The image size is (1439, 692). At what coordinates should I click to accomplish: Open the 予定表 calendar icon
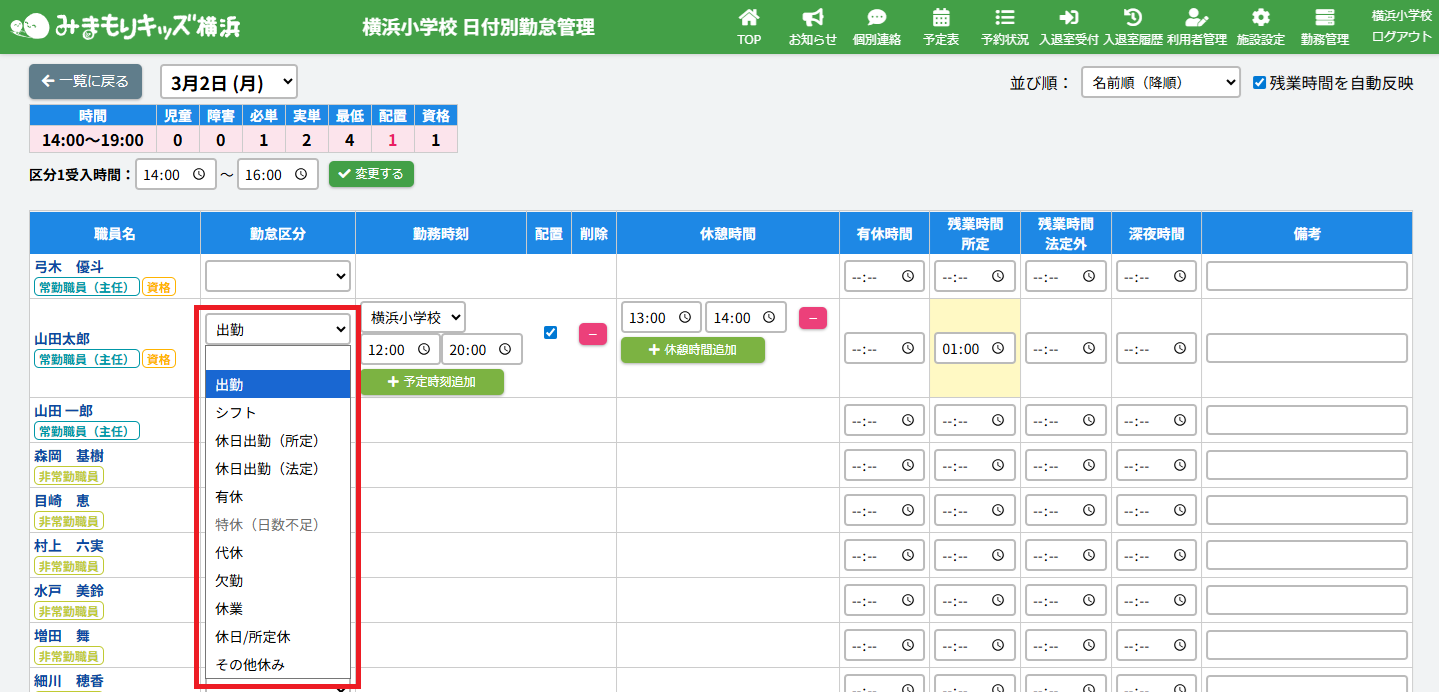tap(940, 18)
